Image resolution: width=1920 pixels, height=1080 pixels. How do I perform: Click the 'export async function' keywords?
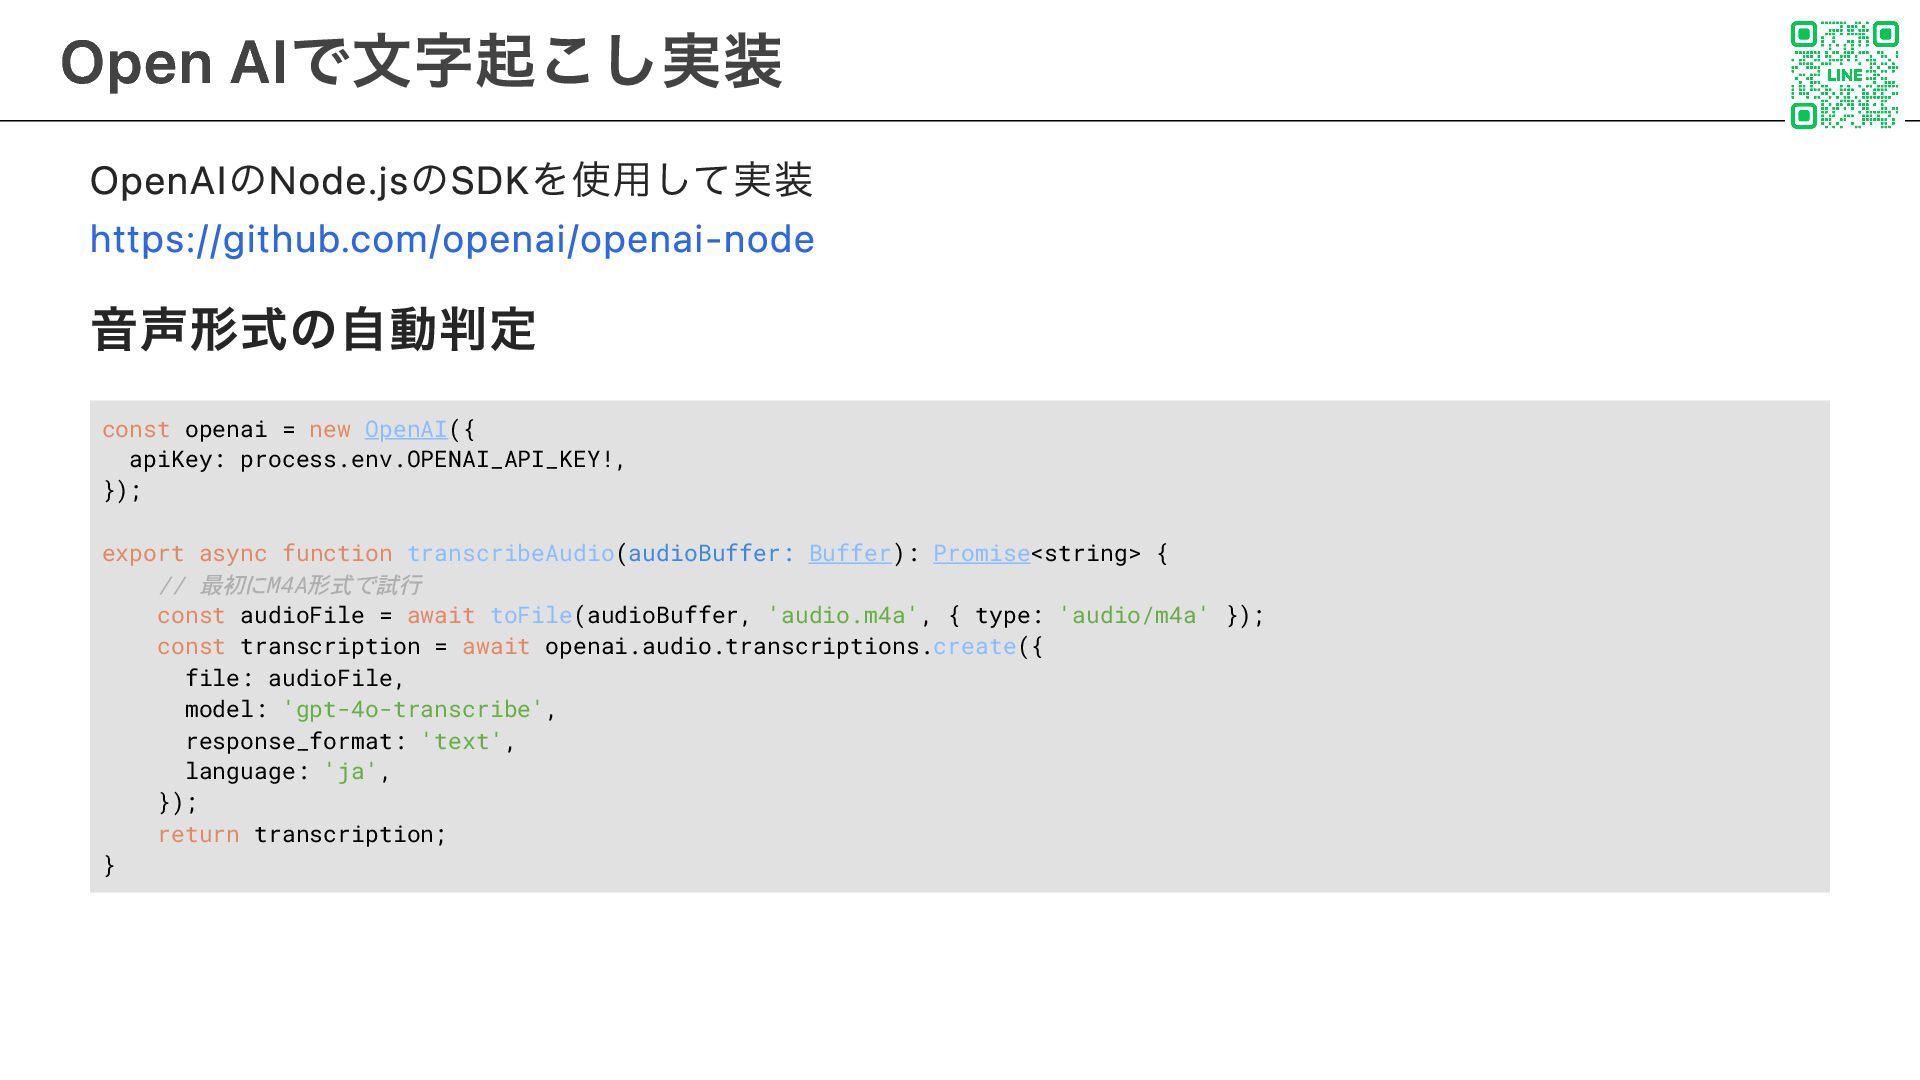pos(247,554)
